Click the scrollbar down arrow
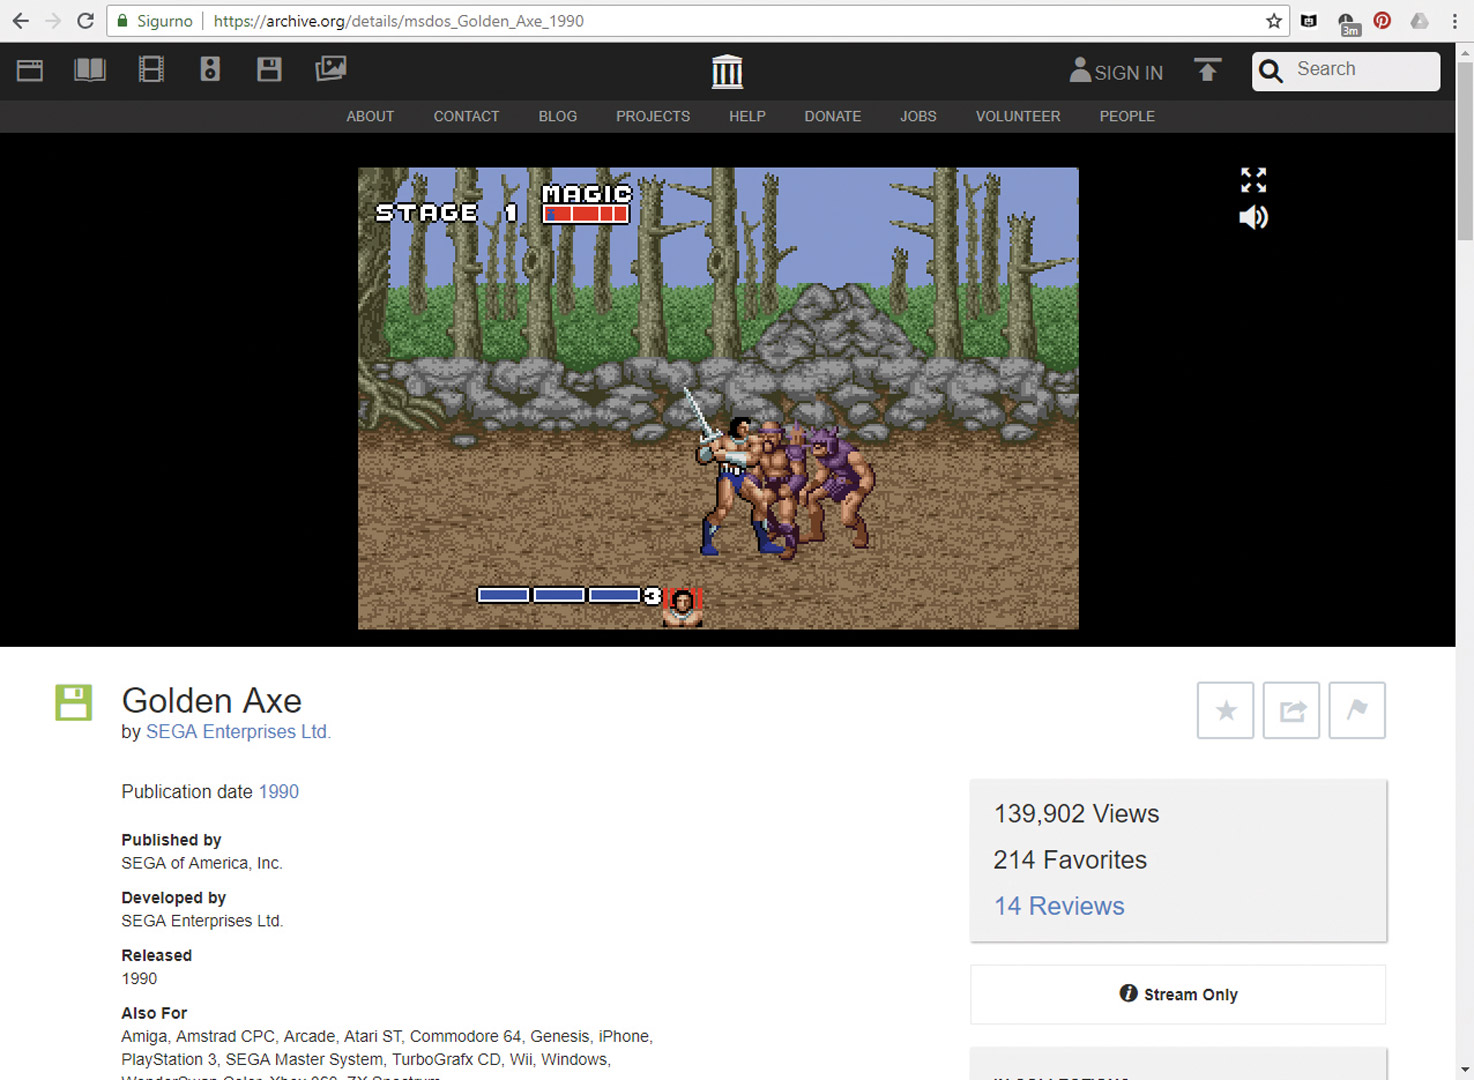The width and height of the screenshot is (1474, 1080). pos(1465,1070)
